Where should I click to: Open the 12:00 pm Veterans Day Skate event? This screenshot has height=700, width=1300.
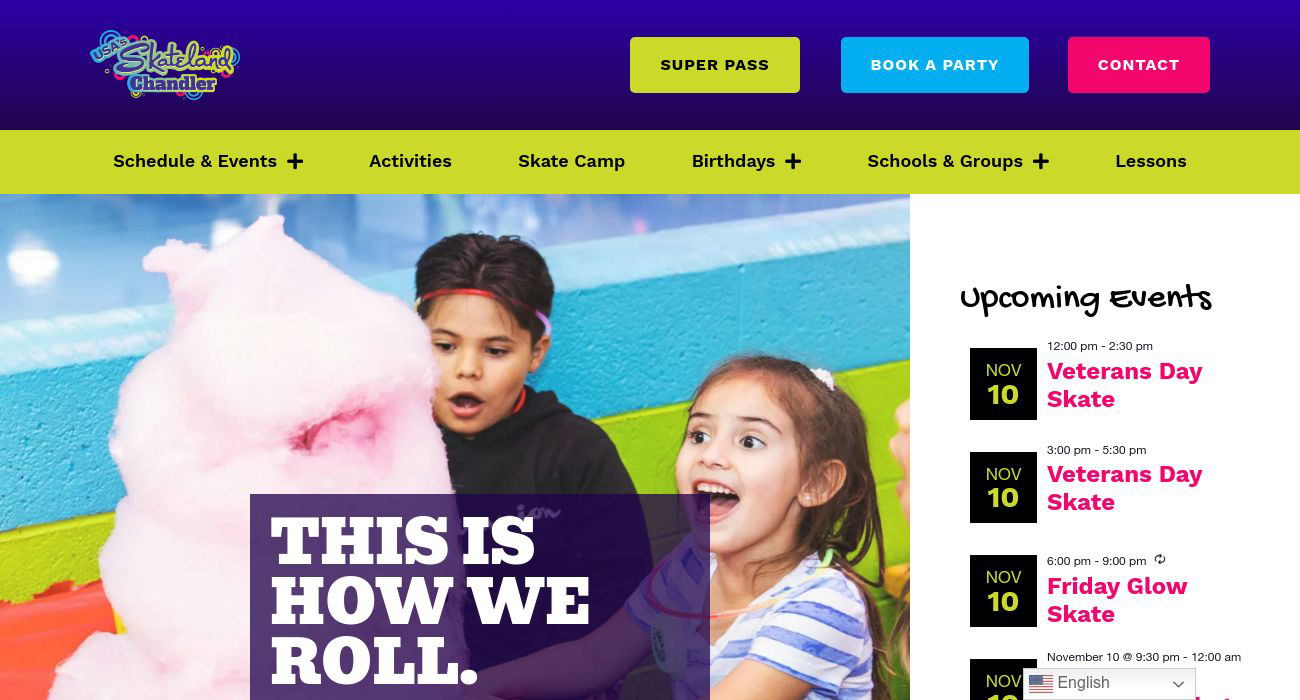(1124, 385)
